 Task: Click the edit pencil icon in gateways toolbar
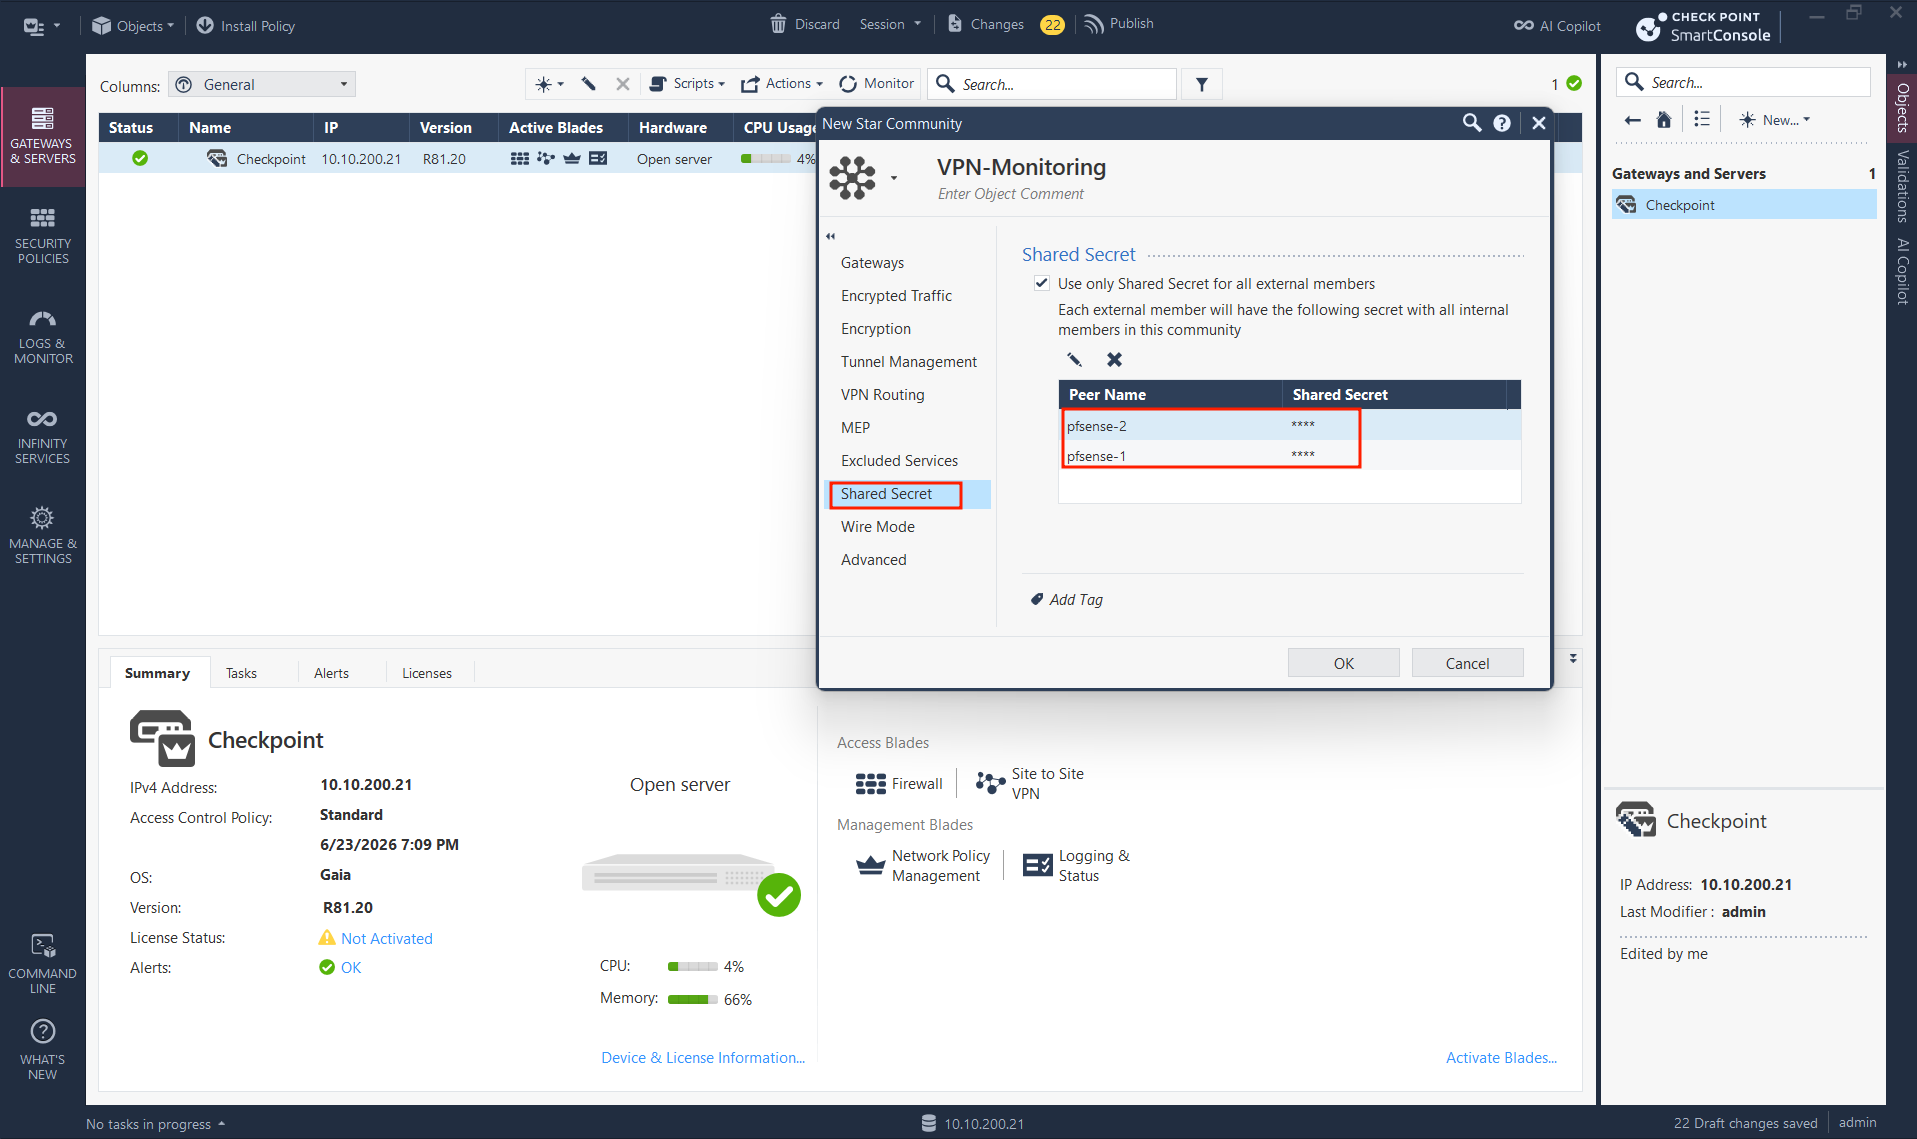tap(589, 84)
